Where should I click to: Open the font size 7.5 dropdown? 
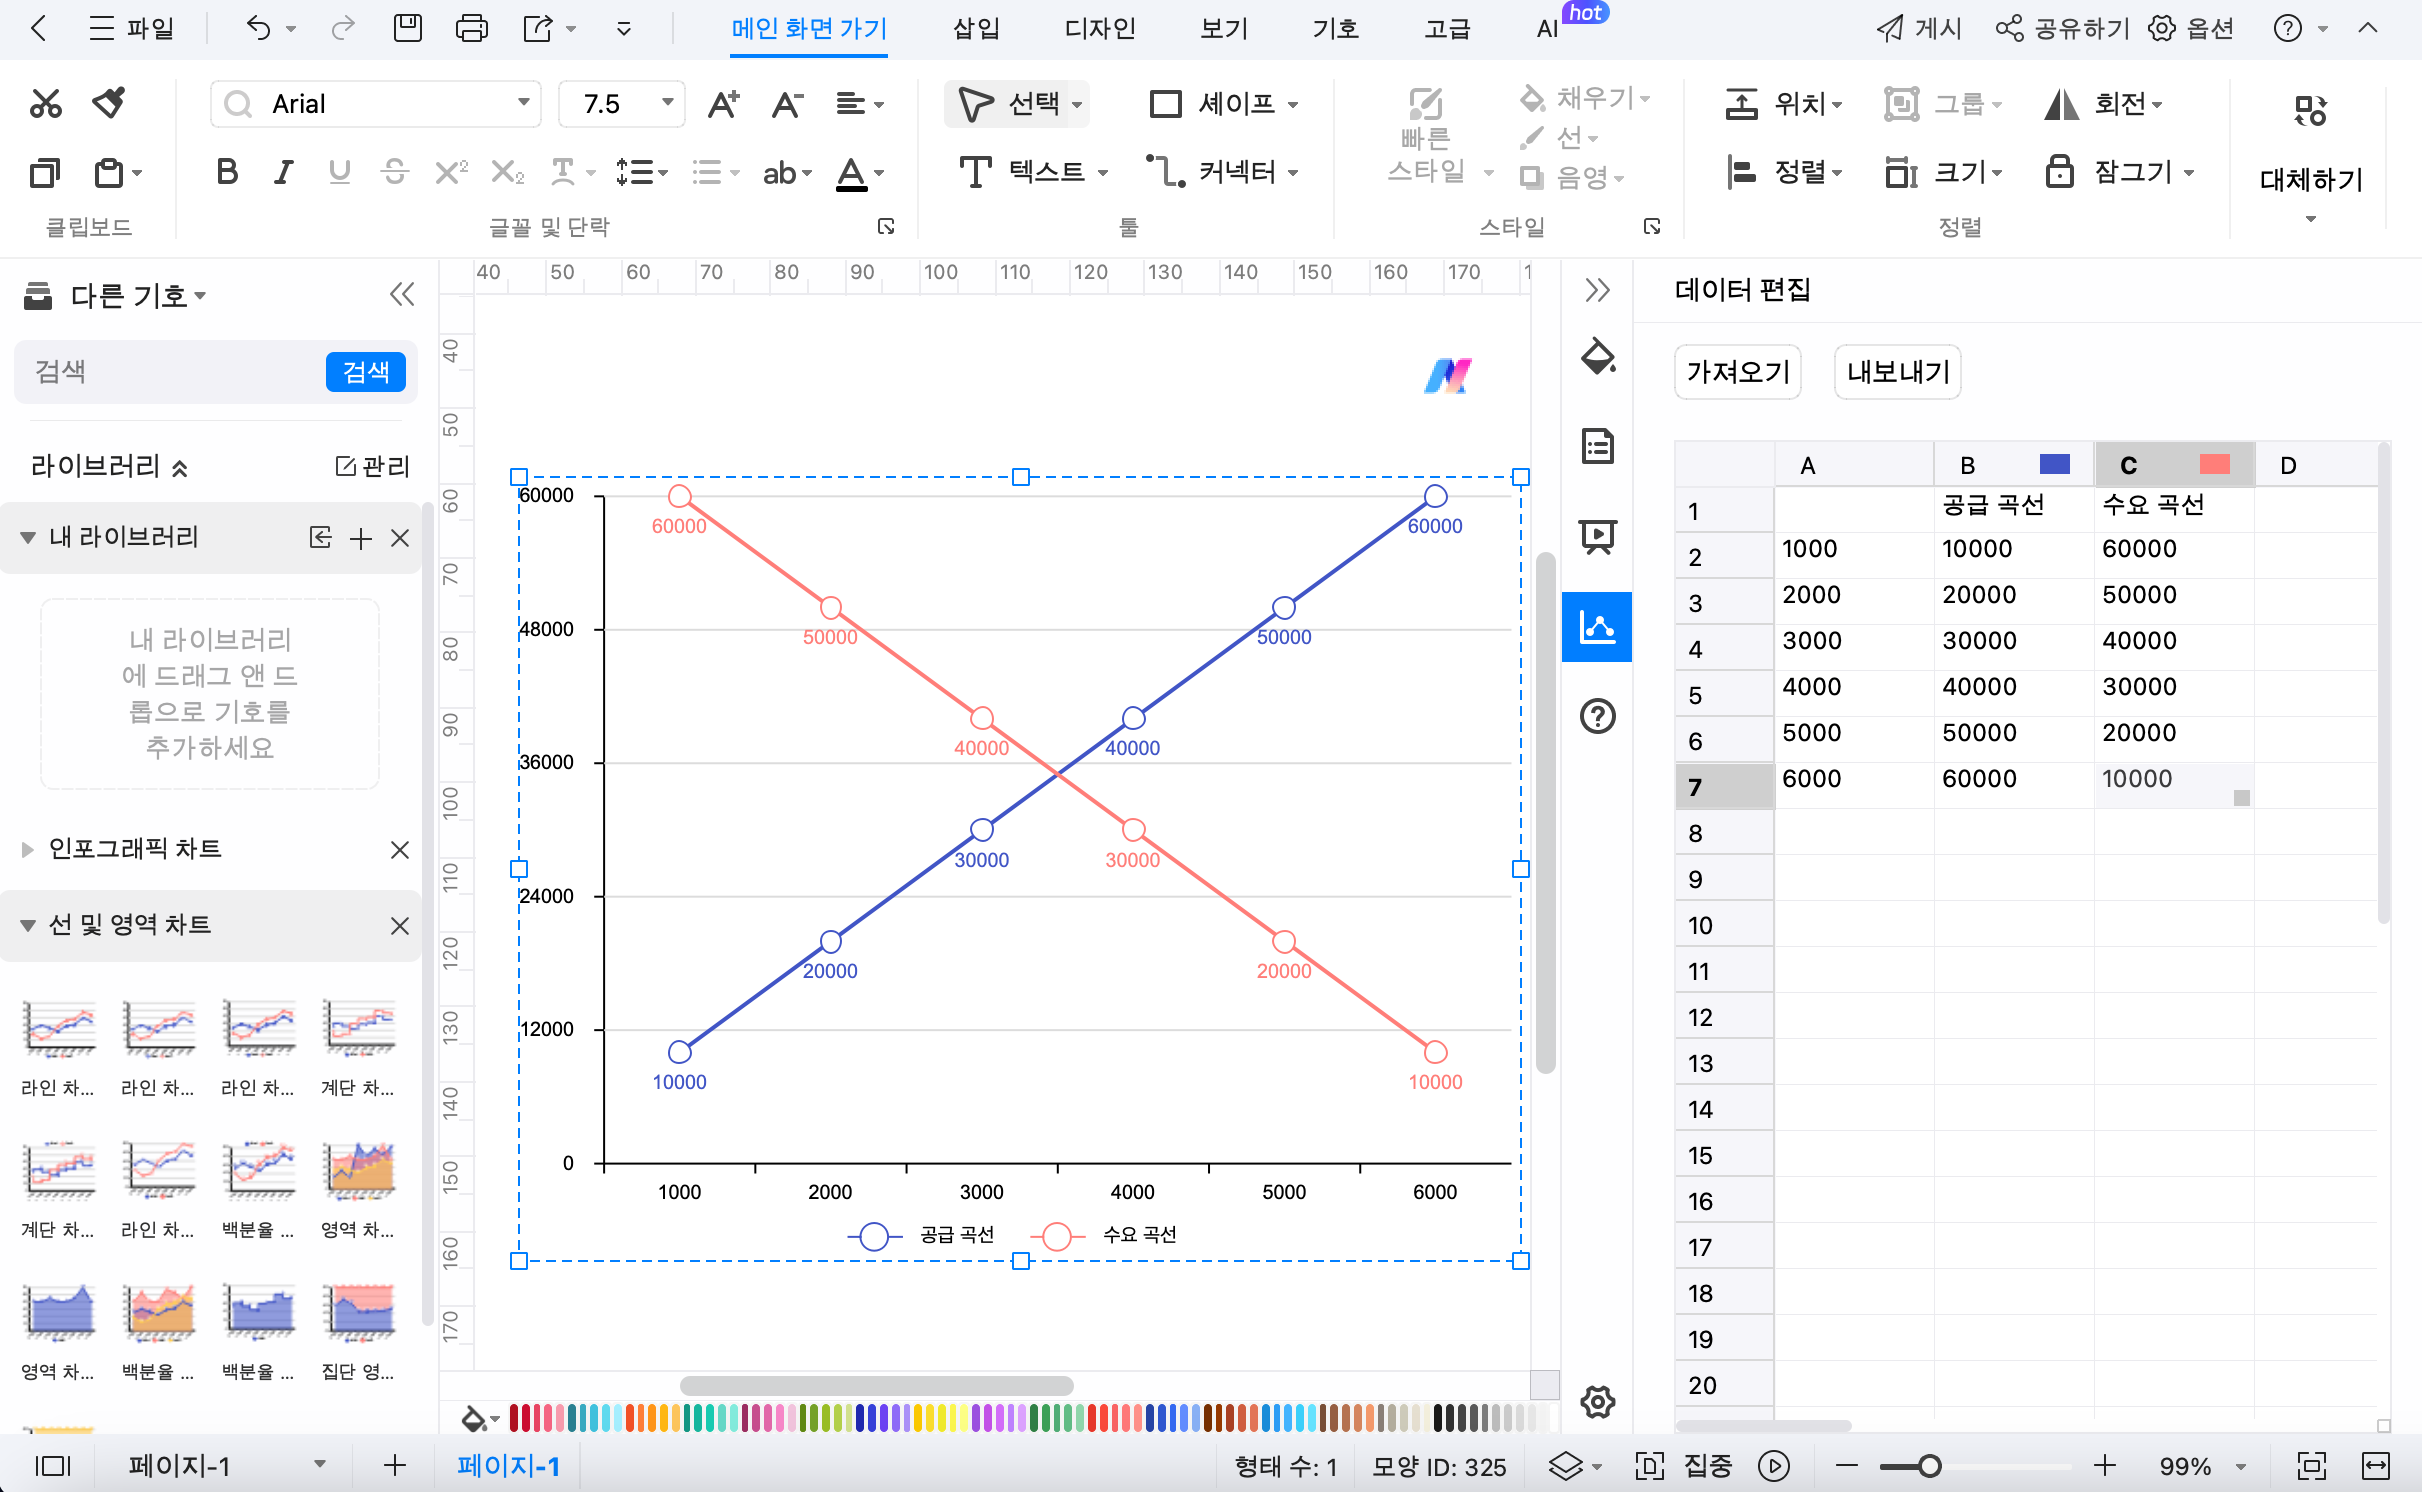(667, 103)
